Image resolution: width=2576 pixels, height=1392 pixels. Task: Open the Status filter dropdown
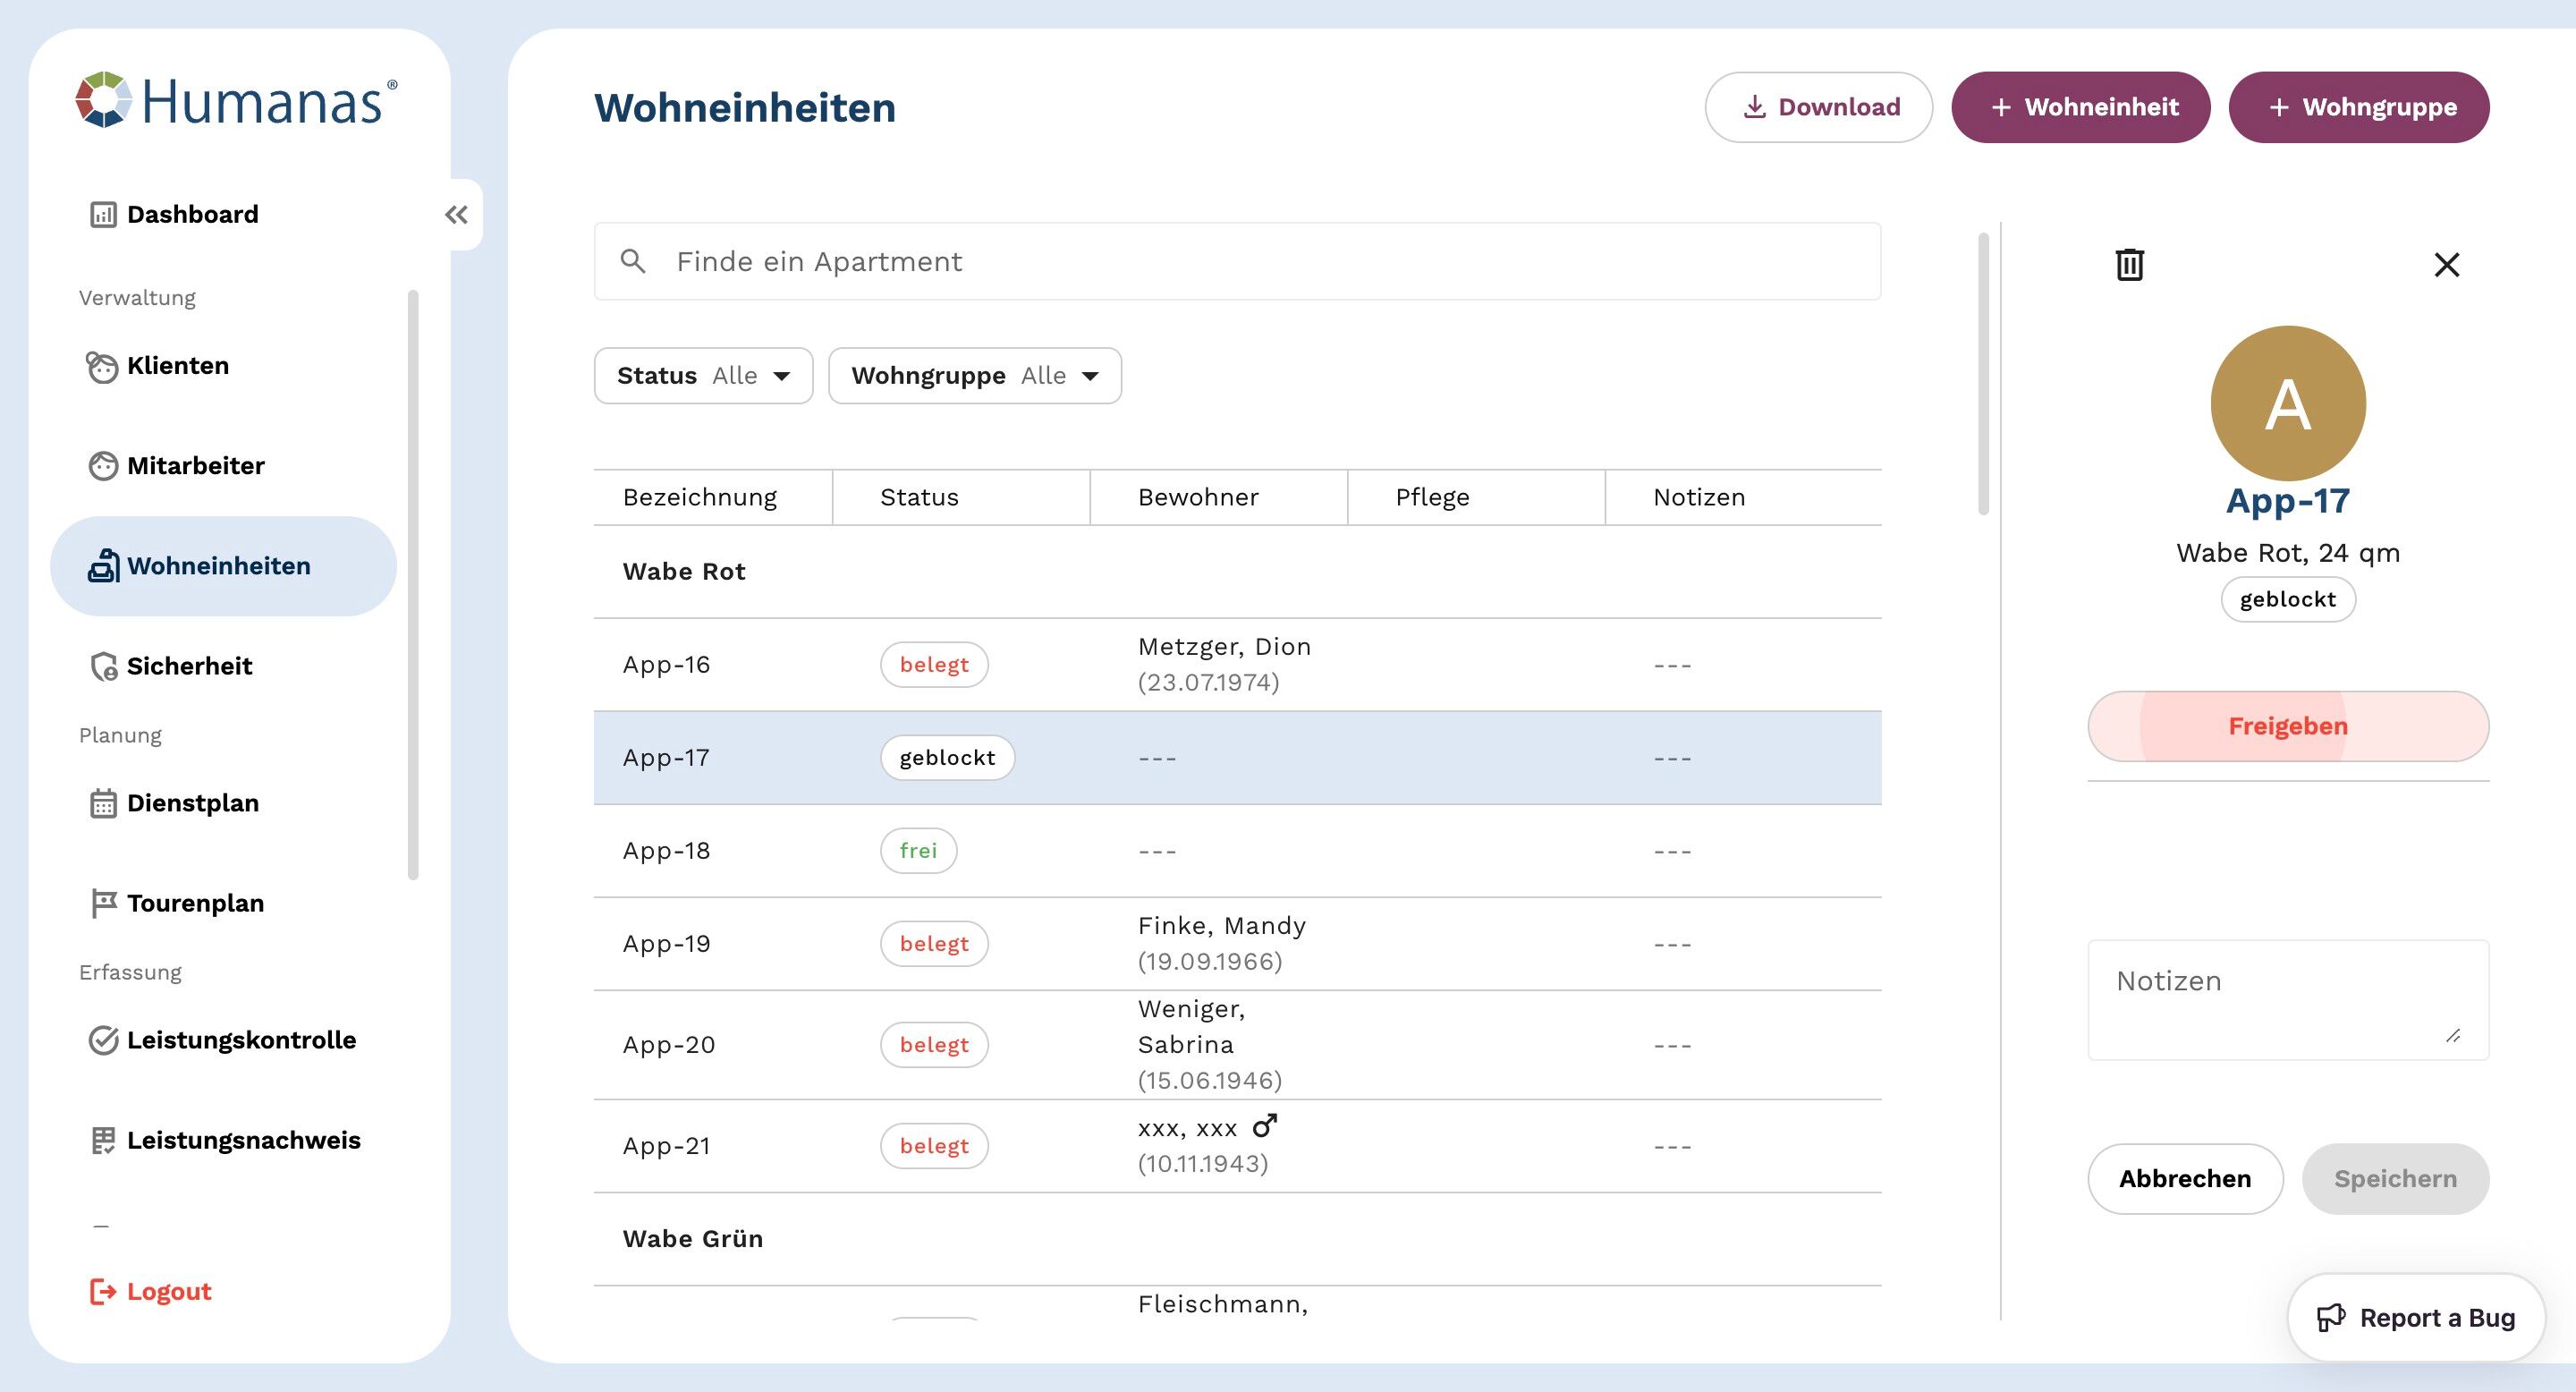tap(703, 376)
